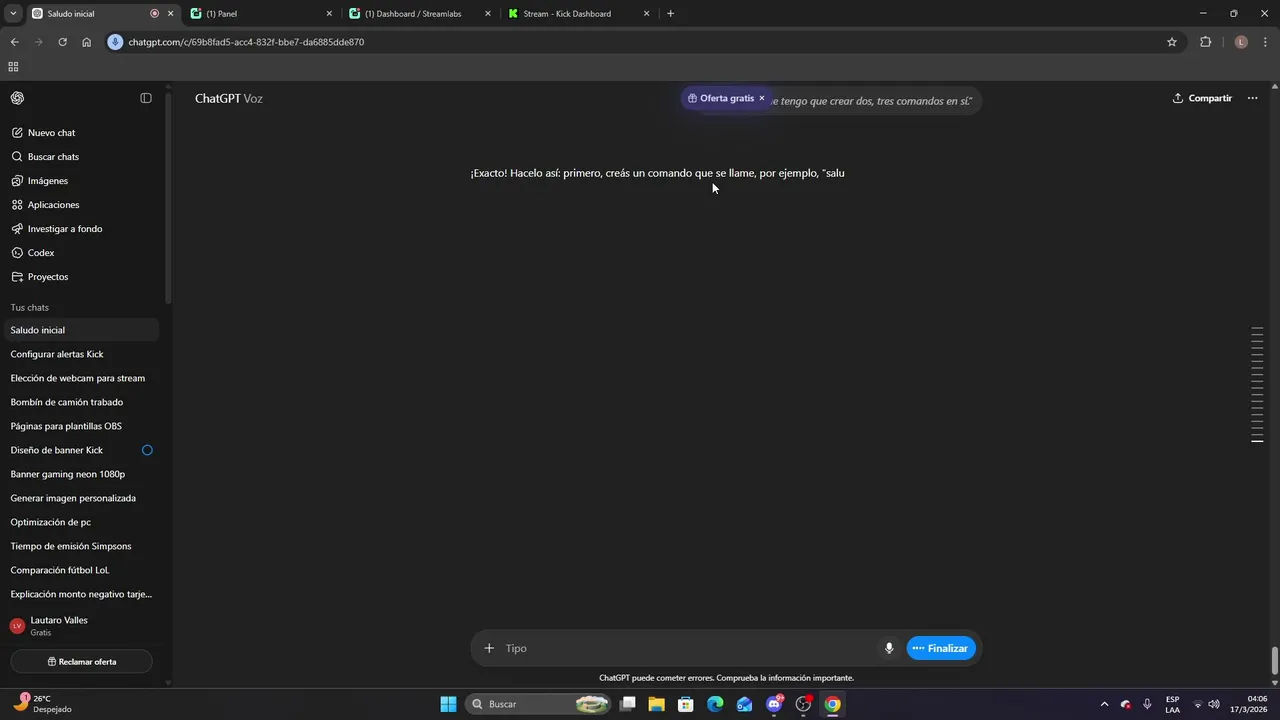Open Discord from the taskbar

774,704
